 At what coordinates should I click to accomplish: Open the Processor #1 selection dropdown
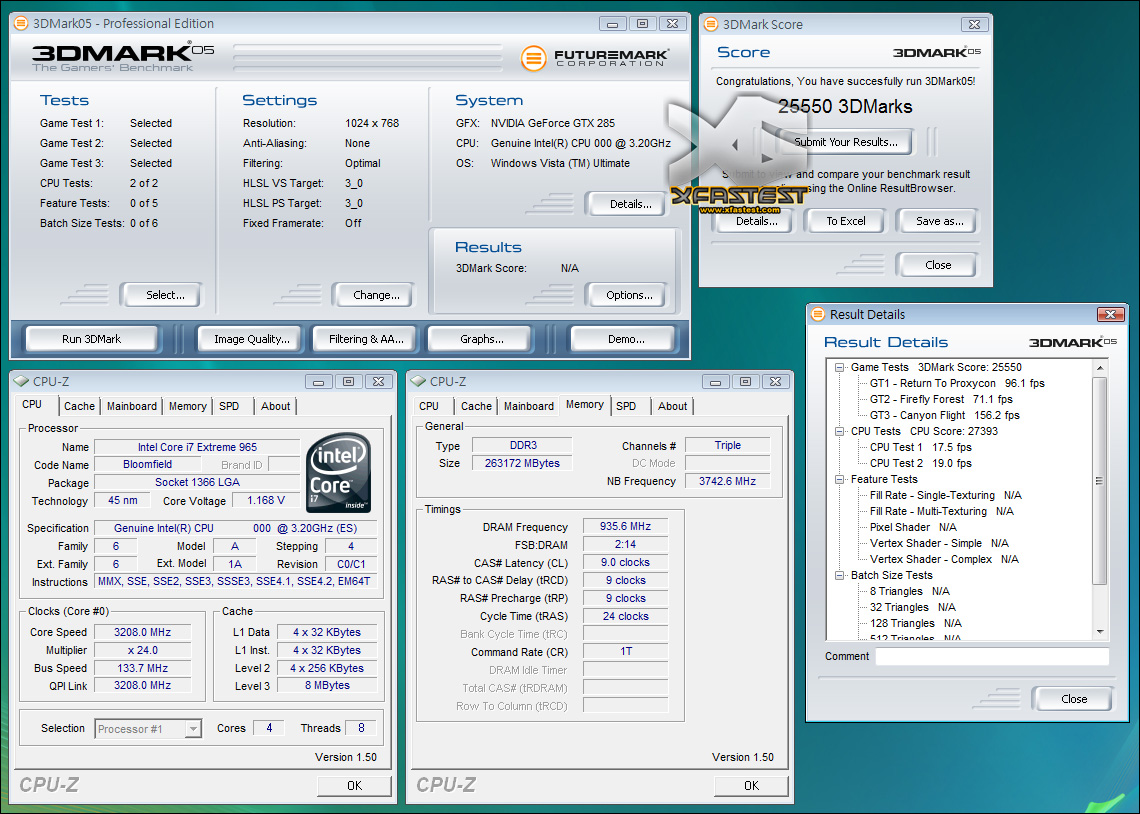pos(149,729)
